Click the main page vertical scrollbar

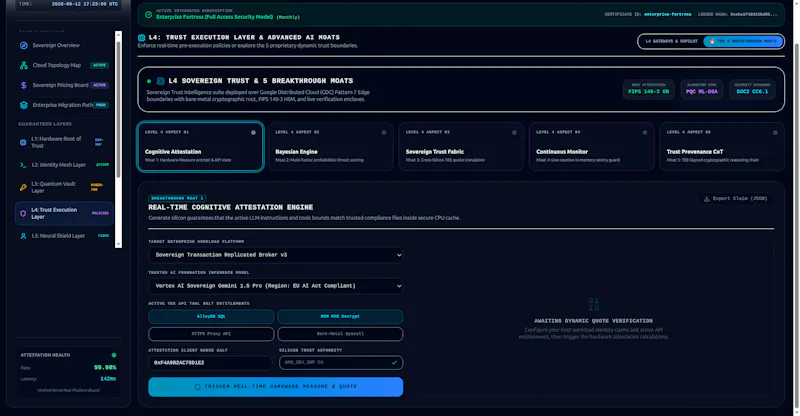click(796, 225)
